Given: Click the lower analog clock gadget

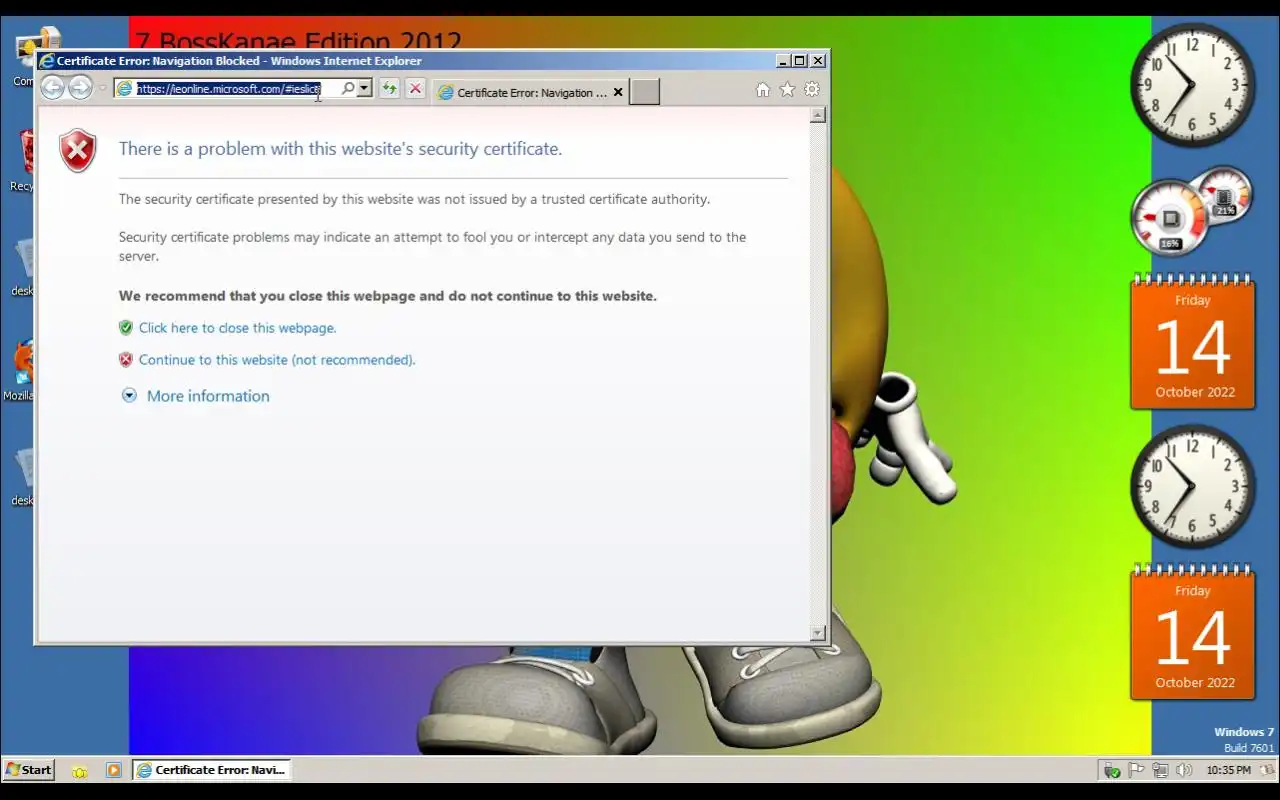Looking at the screenshot, I should coord(1193,487).
